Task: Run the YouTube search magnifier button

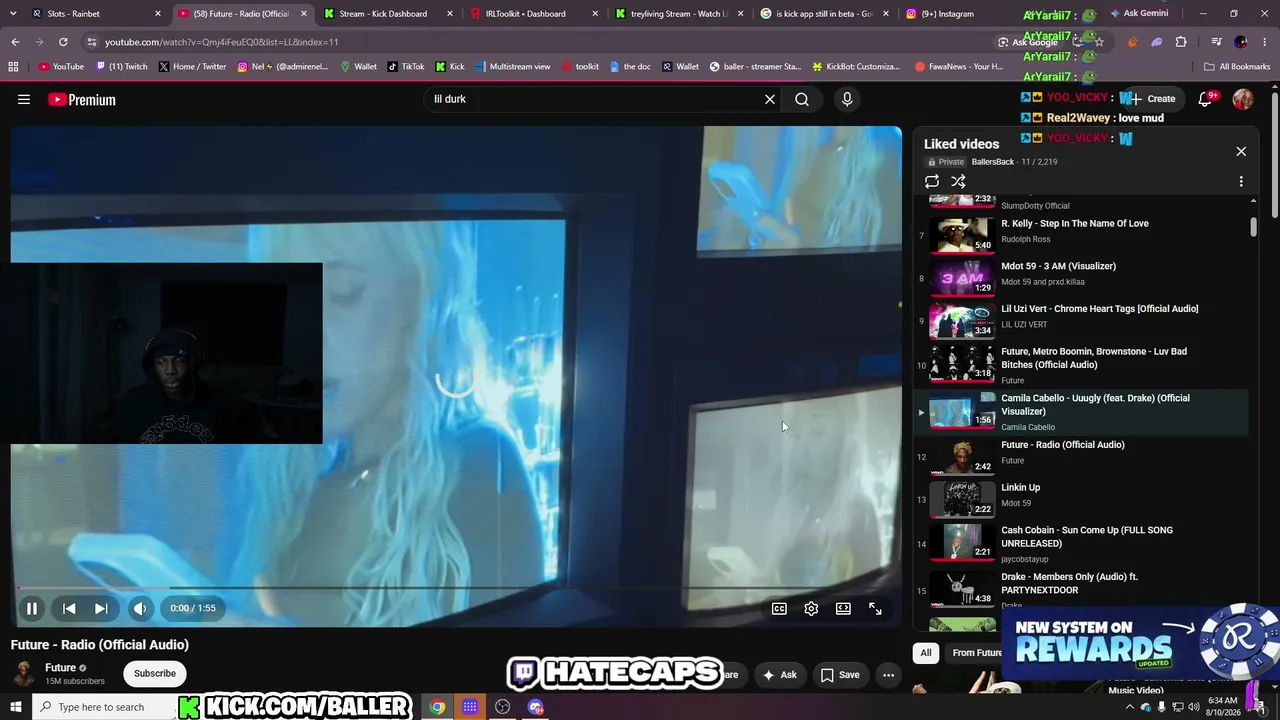Action: click(x=802, y=99)
